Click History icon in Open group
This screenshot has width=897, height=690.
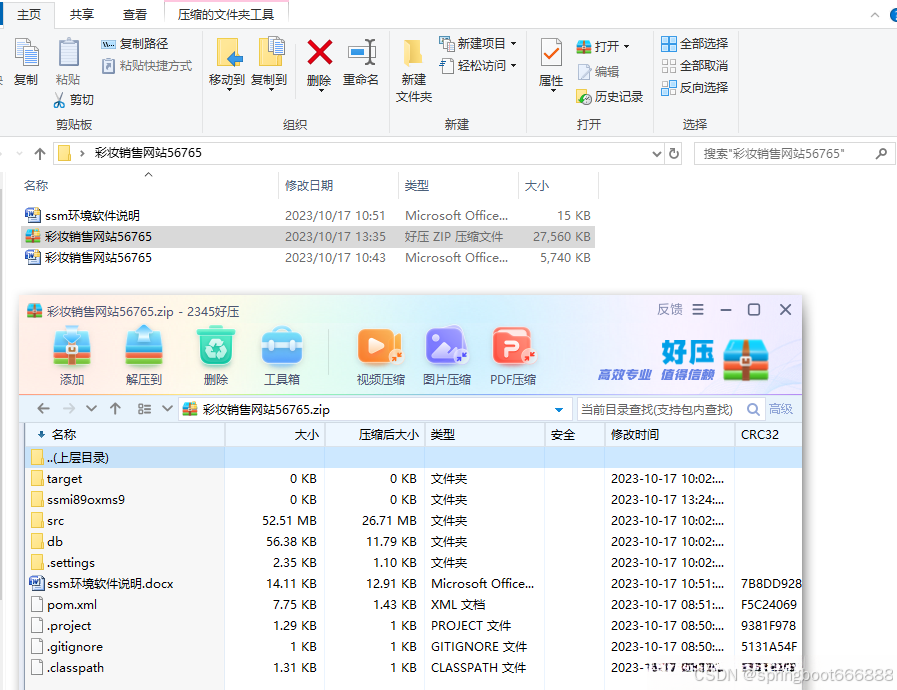pos(584,97)
